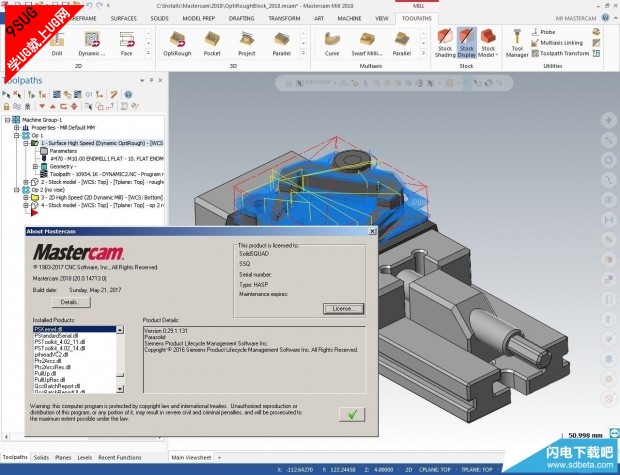The image size is (620, 475).
Task: Open the Tool Manager
Action: click(x=517, y=43)
